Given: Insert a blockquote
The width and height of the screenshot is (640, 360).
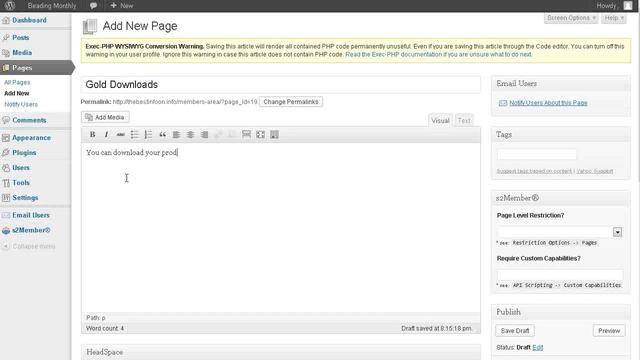Looking at the screenshot, I should tap(162, 134).
